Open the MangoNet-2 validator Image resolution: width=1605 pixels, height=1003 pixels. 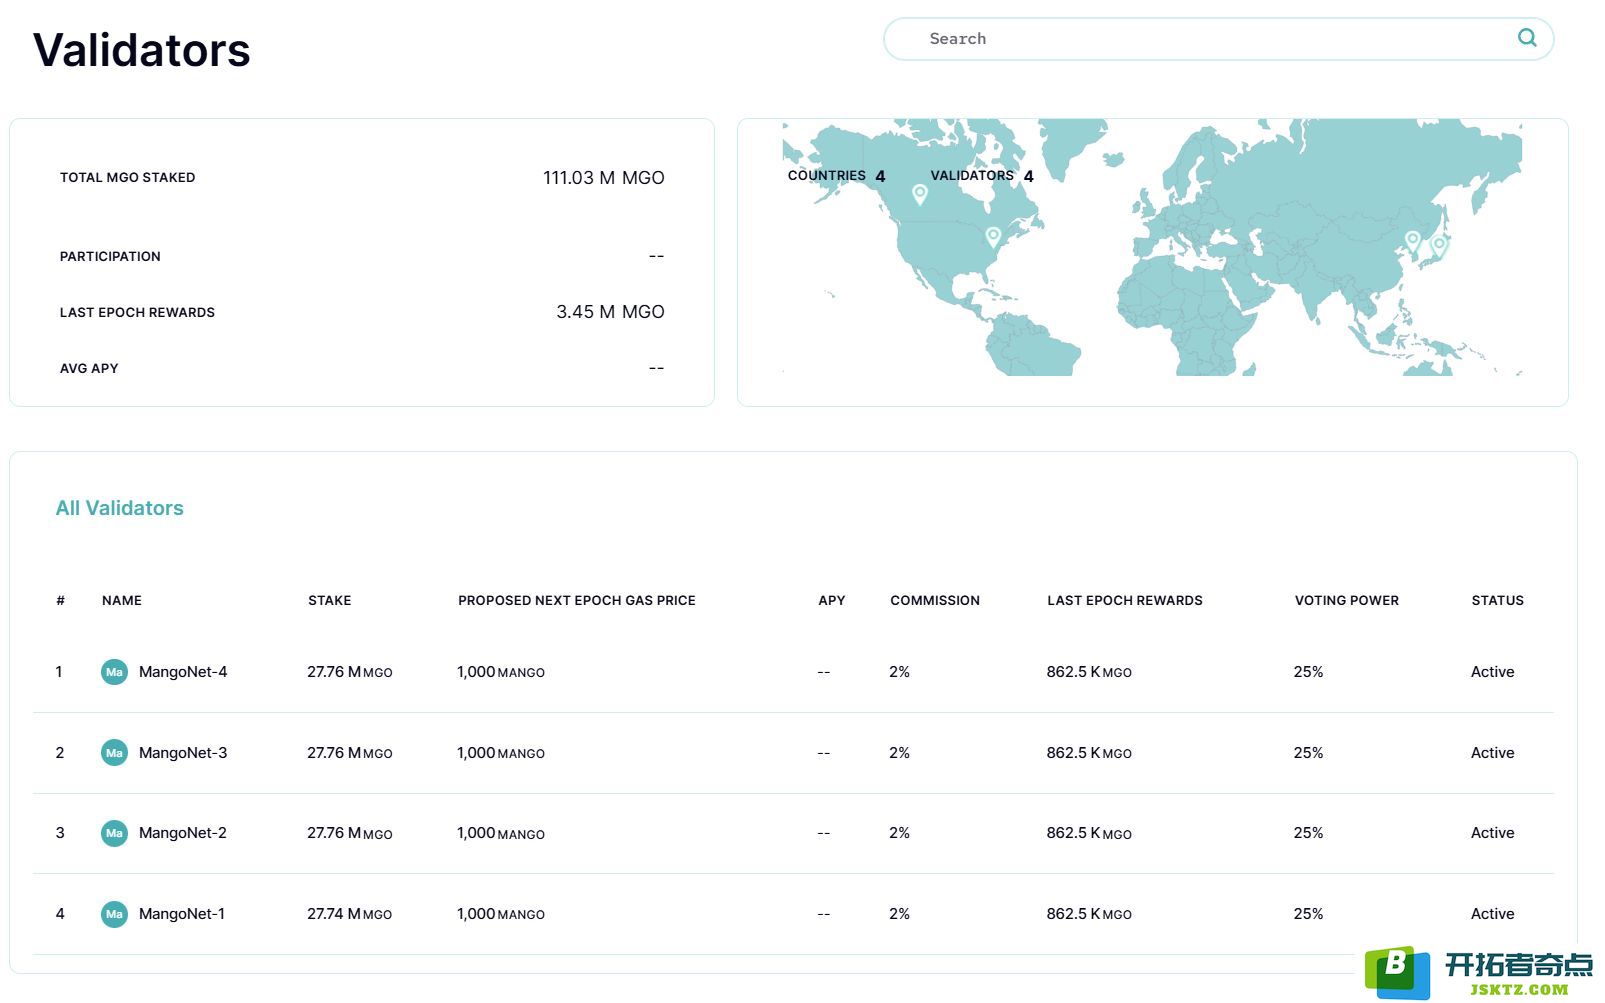(183, 833)
